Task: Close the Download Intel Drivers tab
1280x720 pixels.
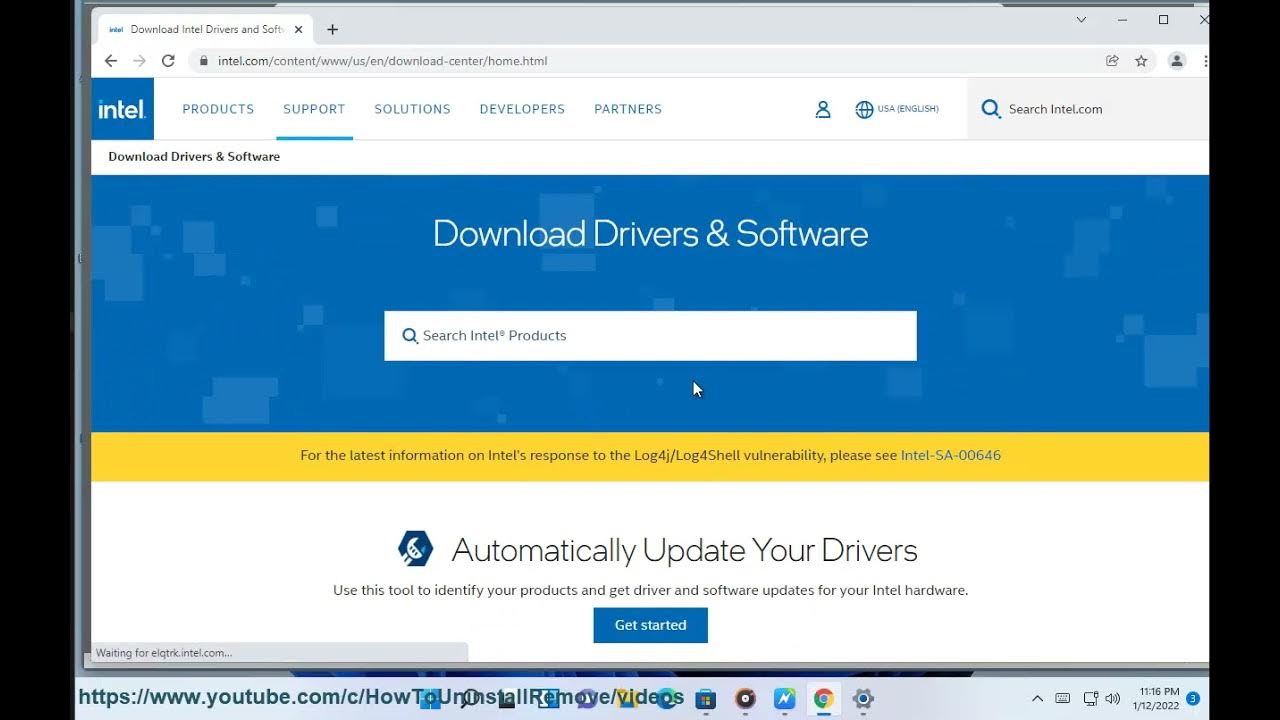Action: 298,29
